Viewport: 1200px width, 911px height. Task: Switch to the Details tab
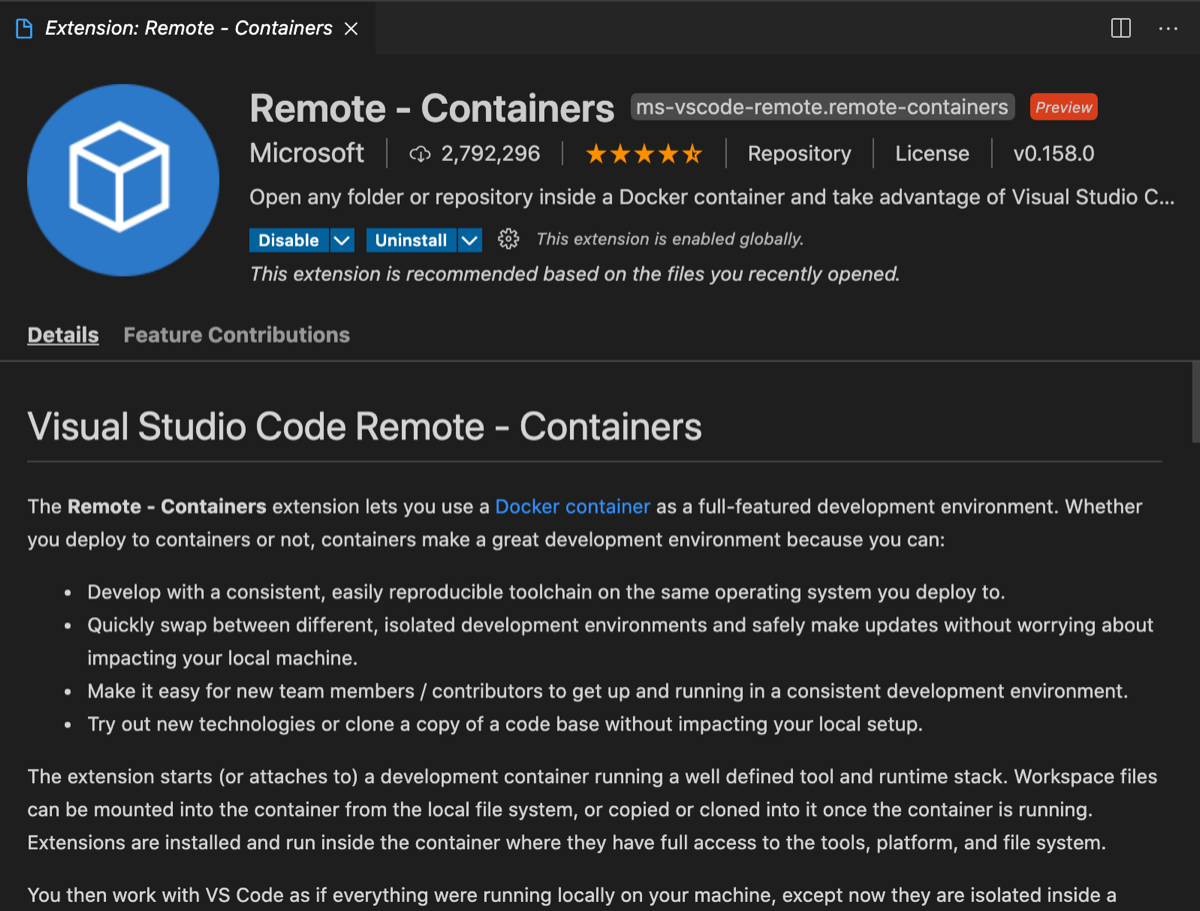point(63,335)
